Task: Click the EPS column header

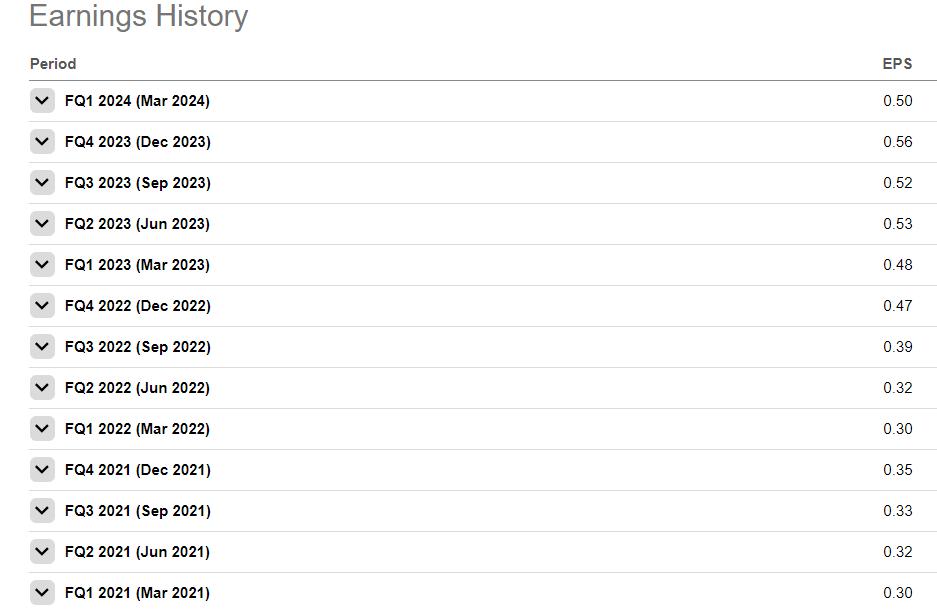Action: 897,64
